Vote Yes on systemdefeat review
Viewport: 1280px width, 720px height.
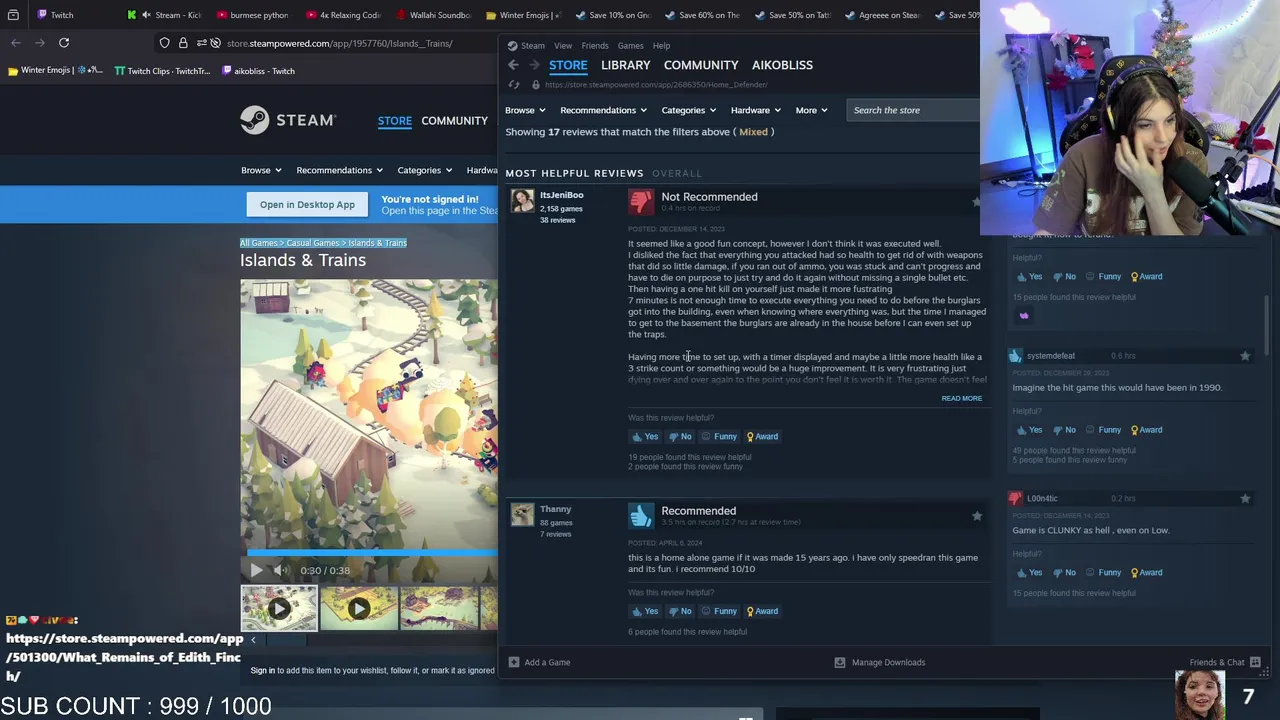1029,430
